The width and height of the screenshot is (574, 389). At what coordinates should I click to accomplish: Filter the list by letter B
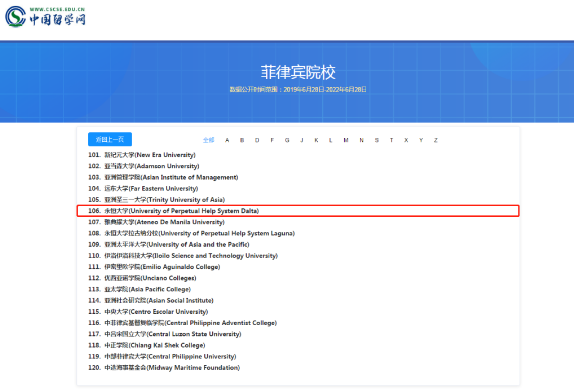pos(242,140)
